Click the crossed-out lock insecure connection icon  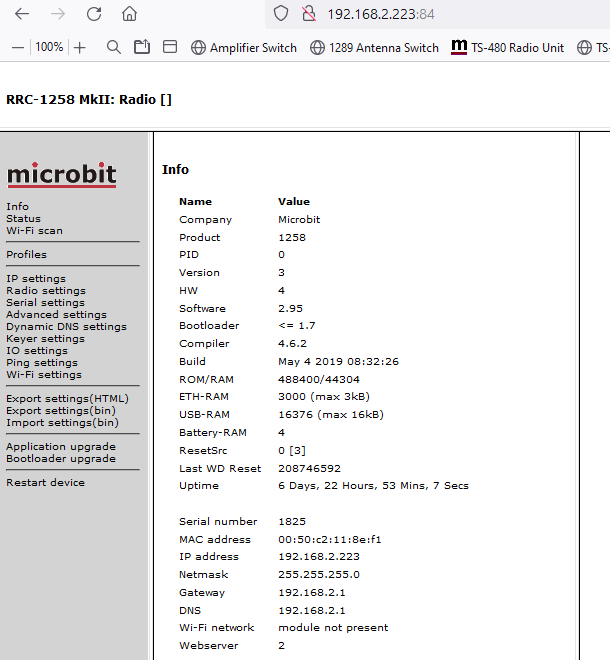[309, 14]
